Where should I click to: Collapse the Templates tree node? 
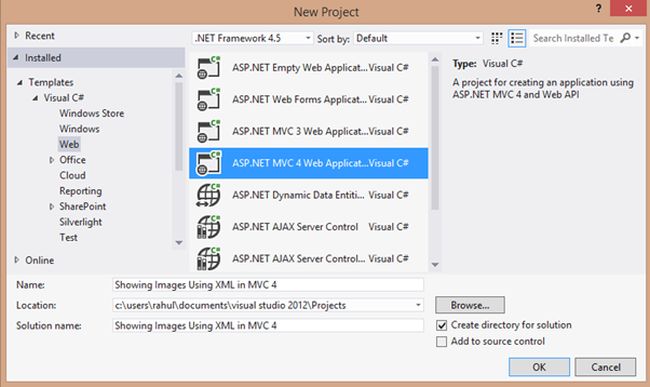point(19,82)
